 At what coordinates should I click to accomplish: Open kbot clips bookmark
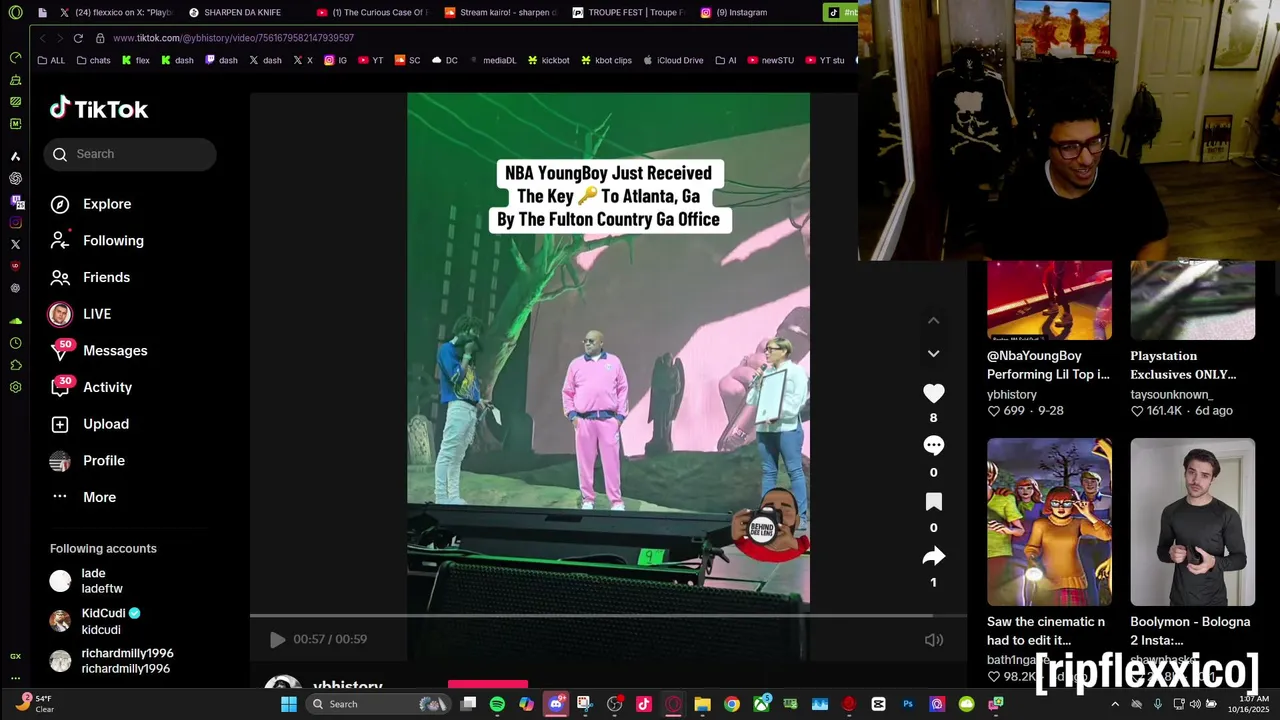606,60
